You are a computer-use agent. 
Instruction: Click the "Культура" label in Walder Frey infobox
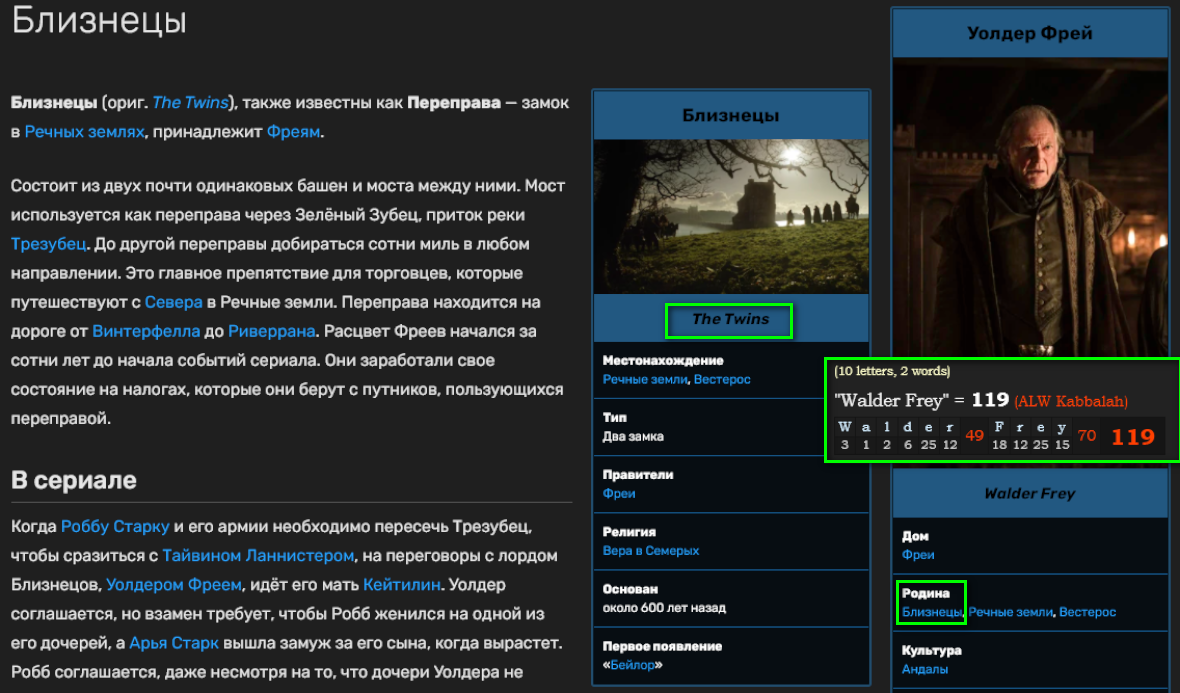click(x=932, y=650)
